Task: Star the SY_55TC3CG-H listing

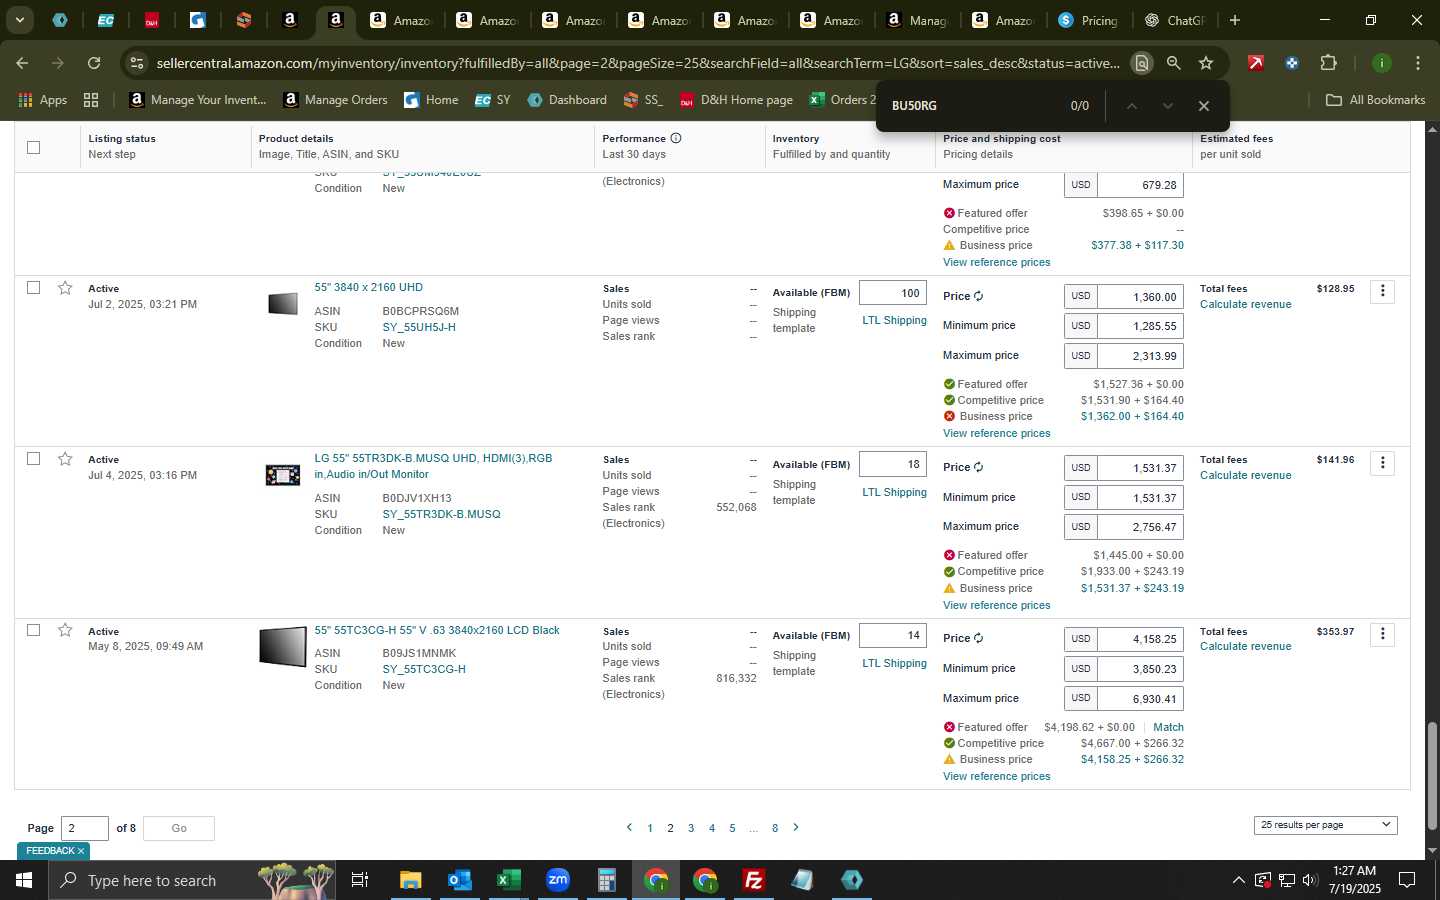Action: pyautogui.click(x=65, y=630)
